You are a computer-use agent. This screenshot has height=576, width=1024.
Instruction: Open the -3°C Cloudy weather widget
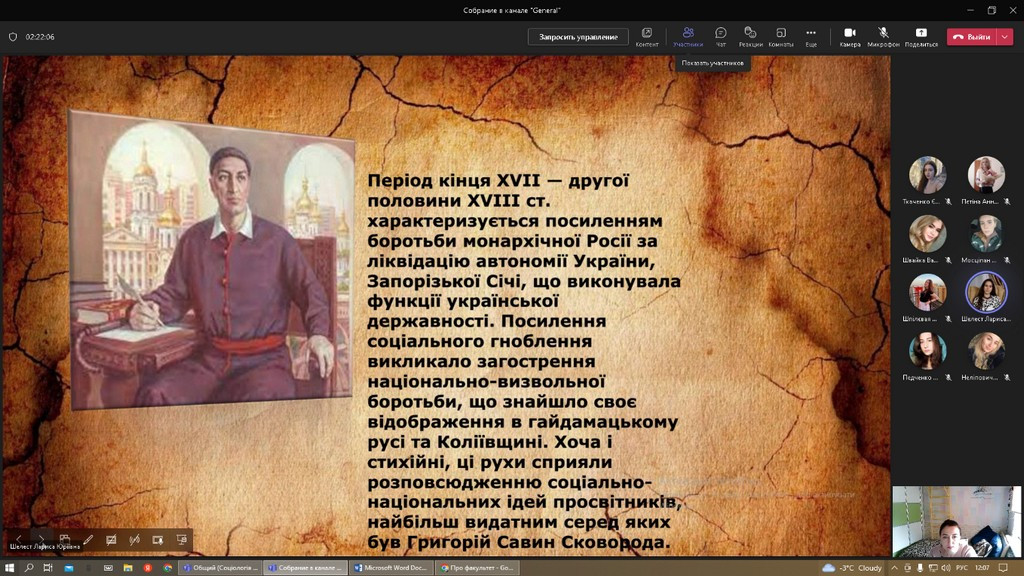pos(852,568)
